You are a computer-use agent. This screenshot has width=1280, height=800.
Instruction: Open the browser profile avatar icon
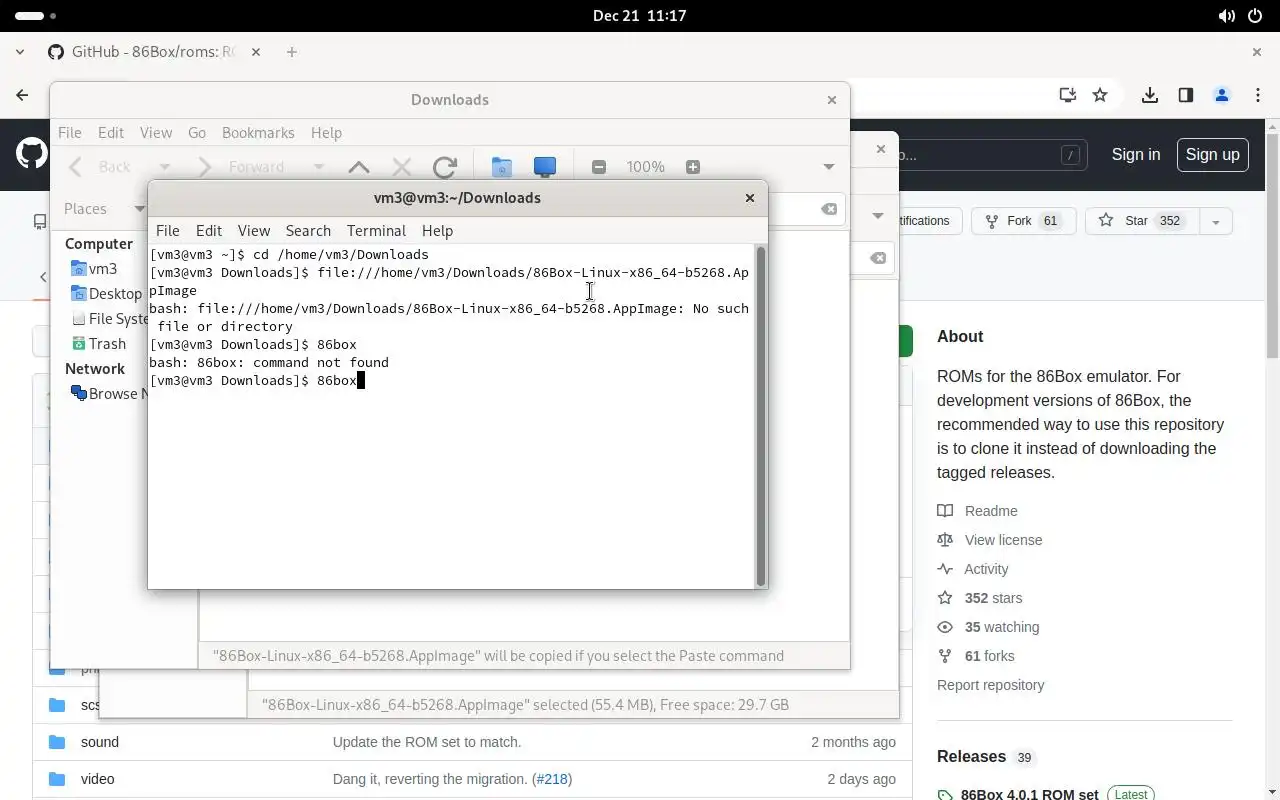[1222, 95]
